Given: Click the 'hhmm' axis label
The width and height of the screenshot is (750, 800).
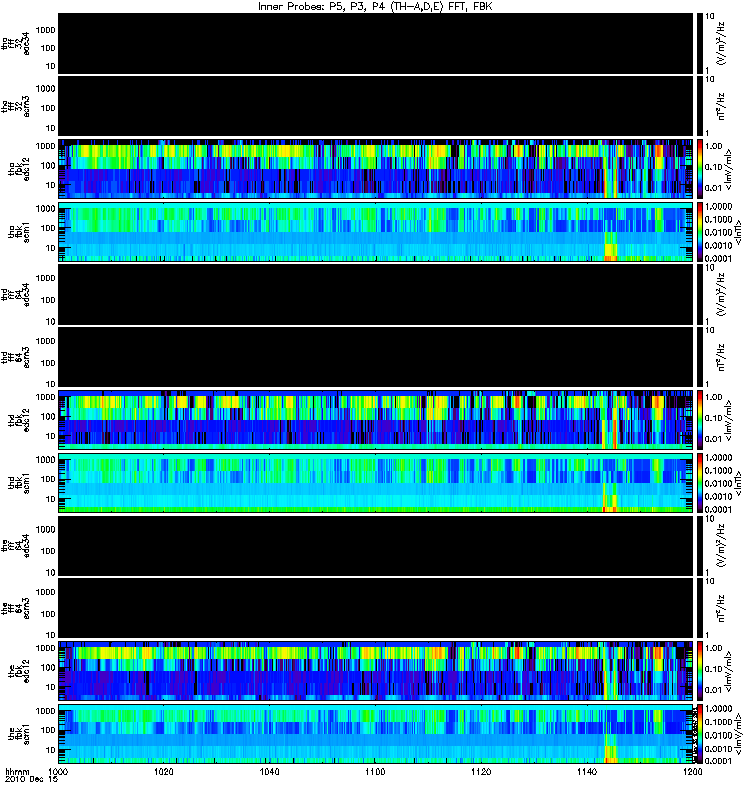Looking at the screenshot, I should 17,771.
